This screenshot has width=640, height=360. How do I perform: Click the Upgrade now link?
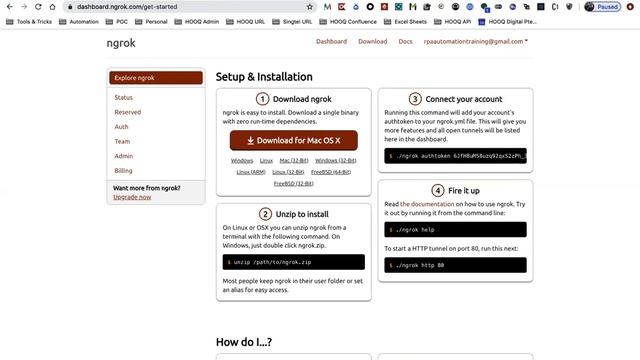point(132,197)
